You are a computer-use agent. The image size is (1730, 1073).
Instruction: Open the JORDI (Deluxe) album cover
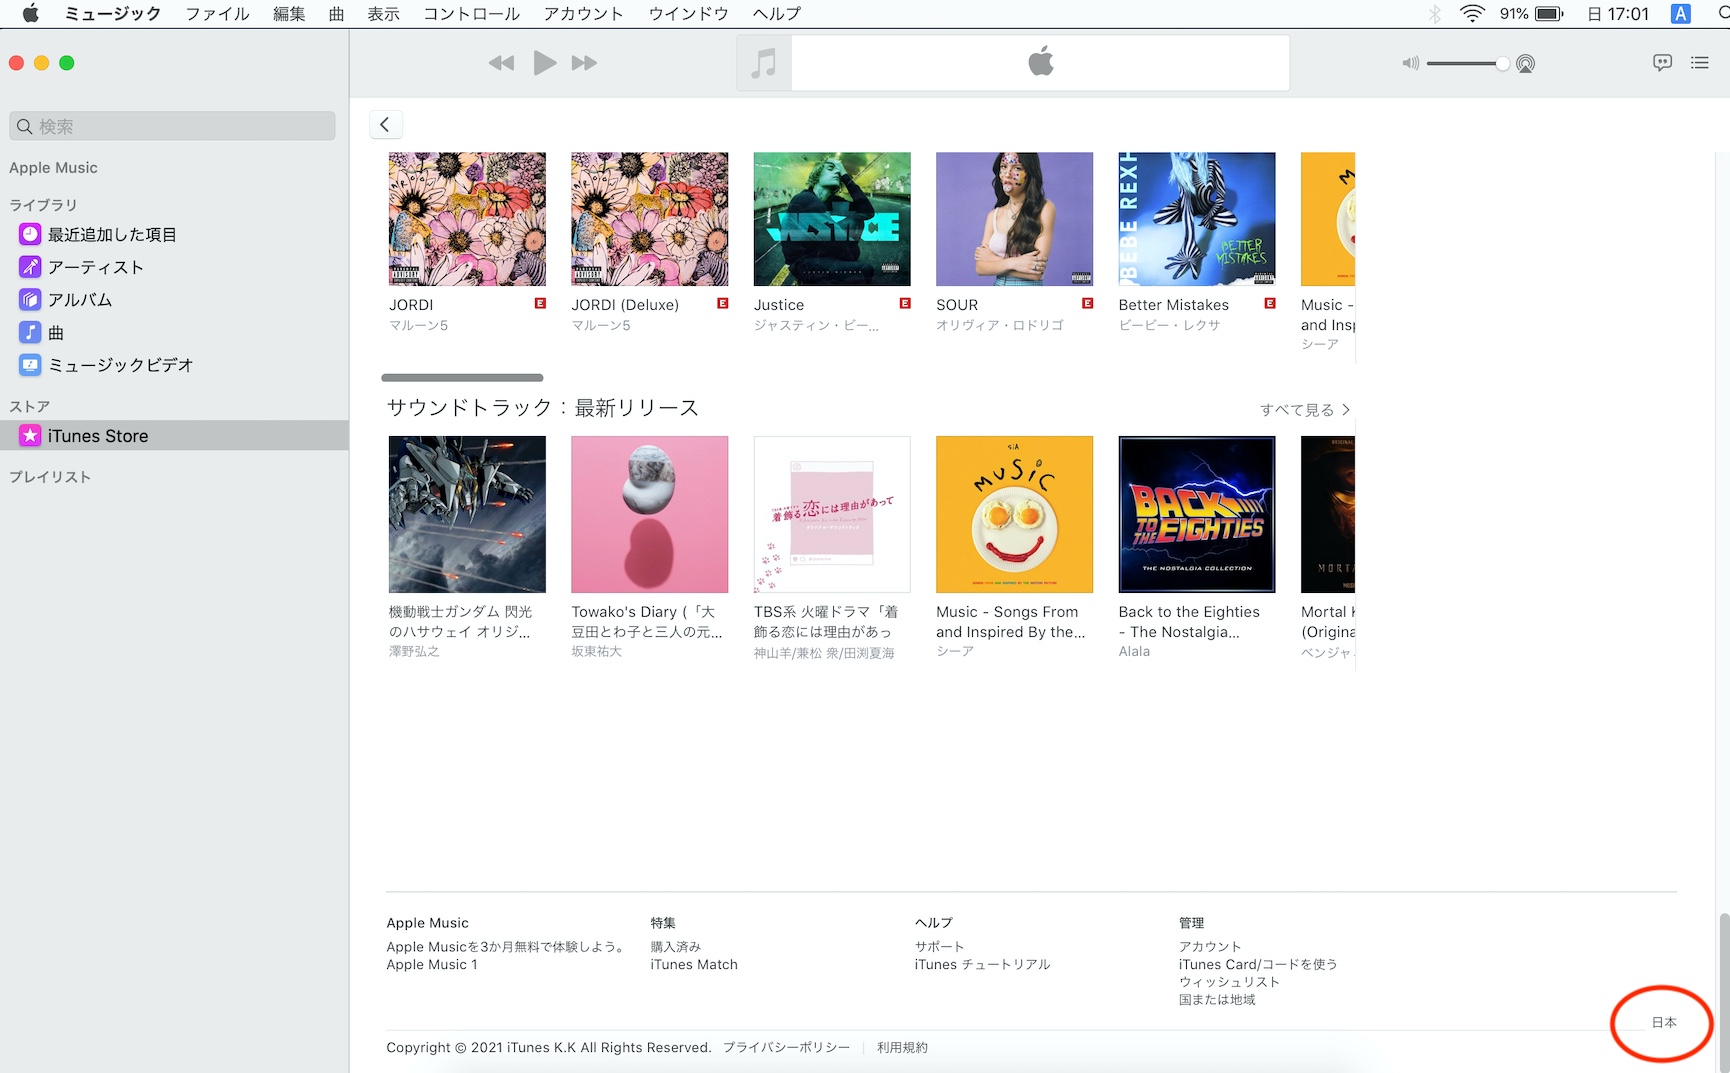pos(650,219)
